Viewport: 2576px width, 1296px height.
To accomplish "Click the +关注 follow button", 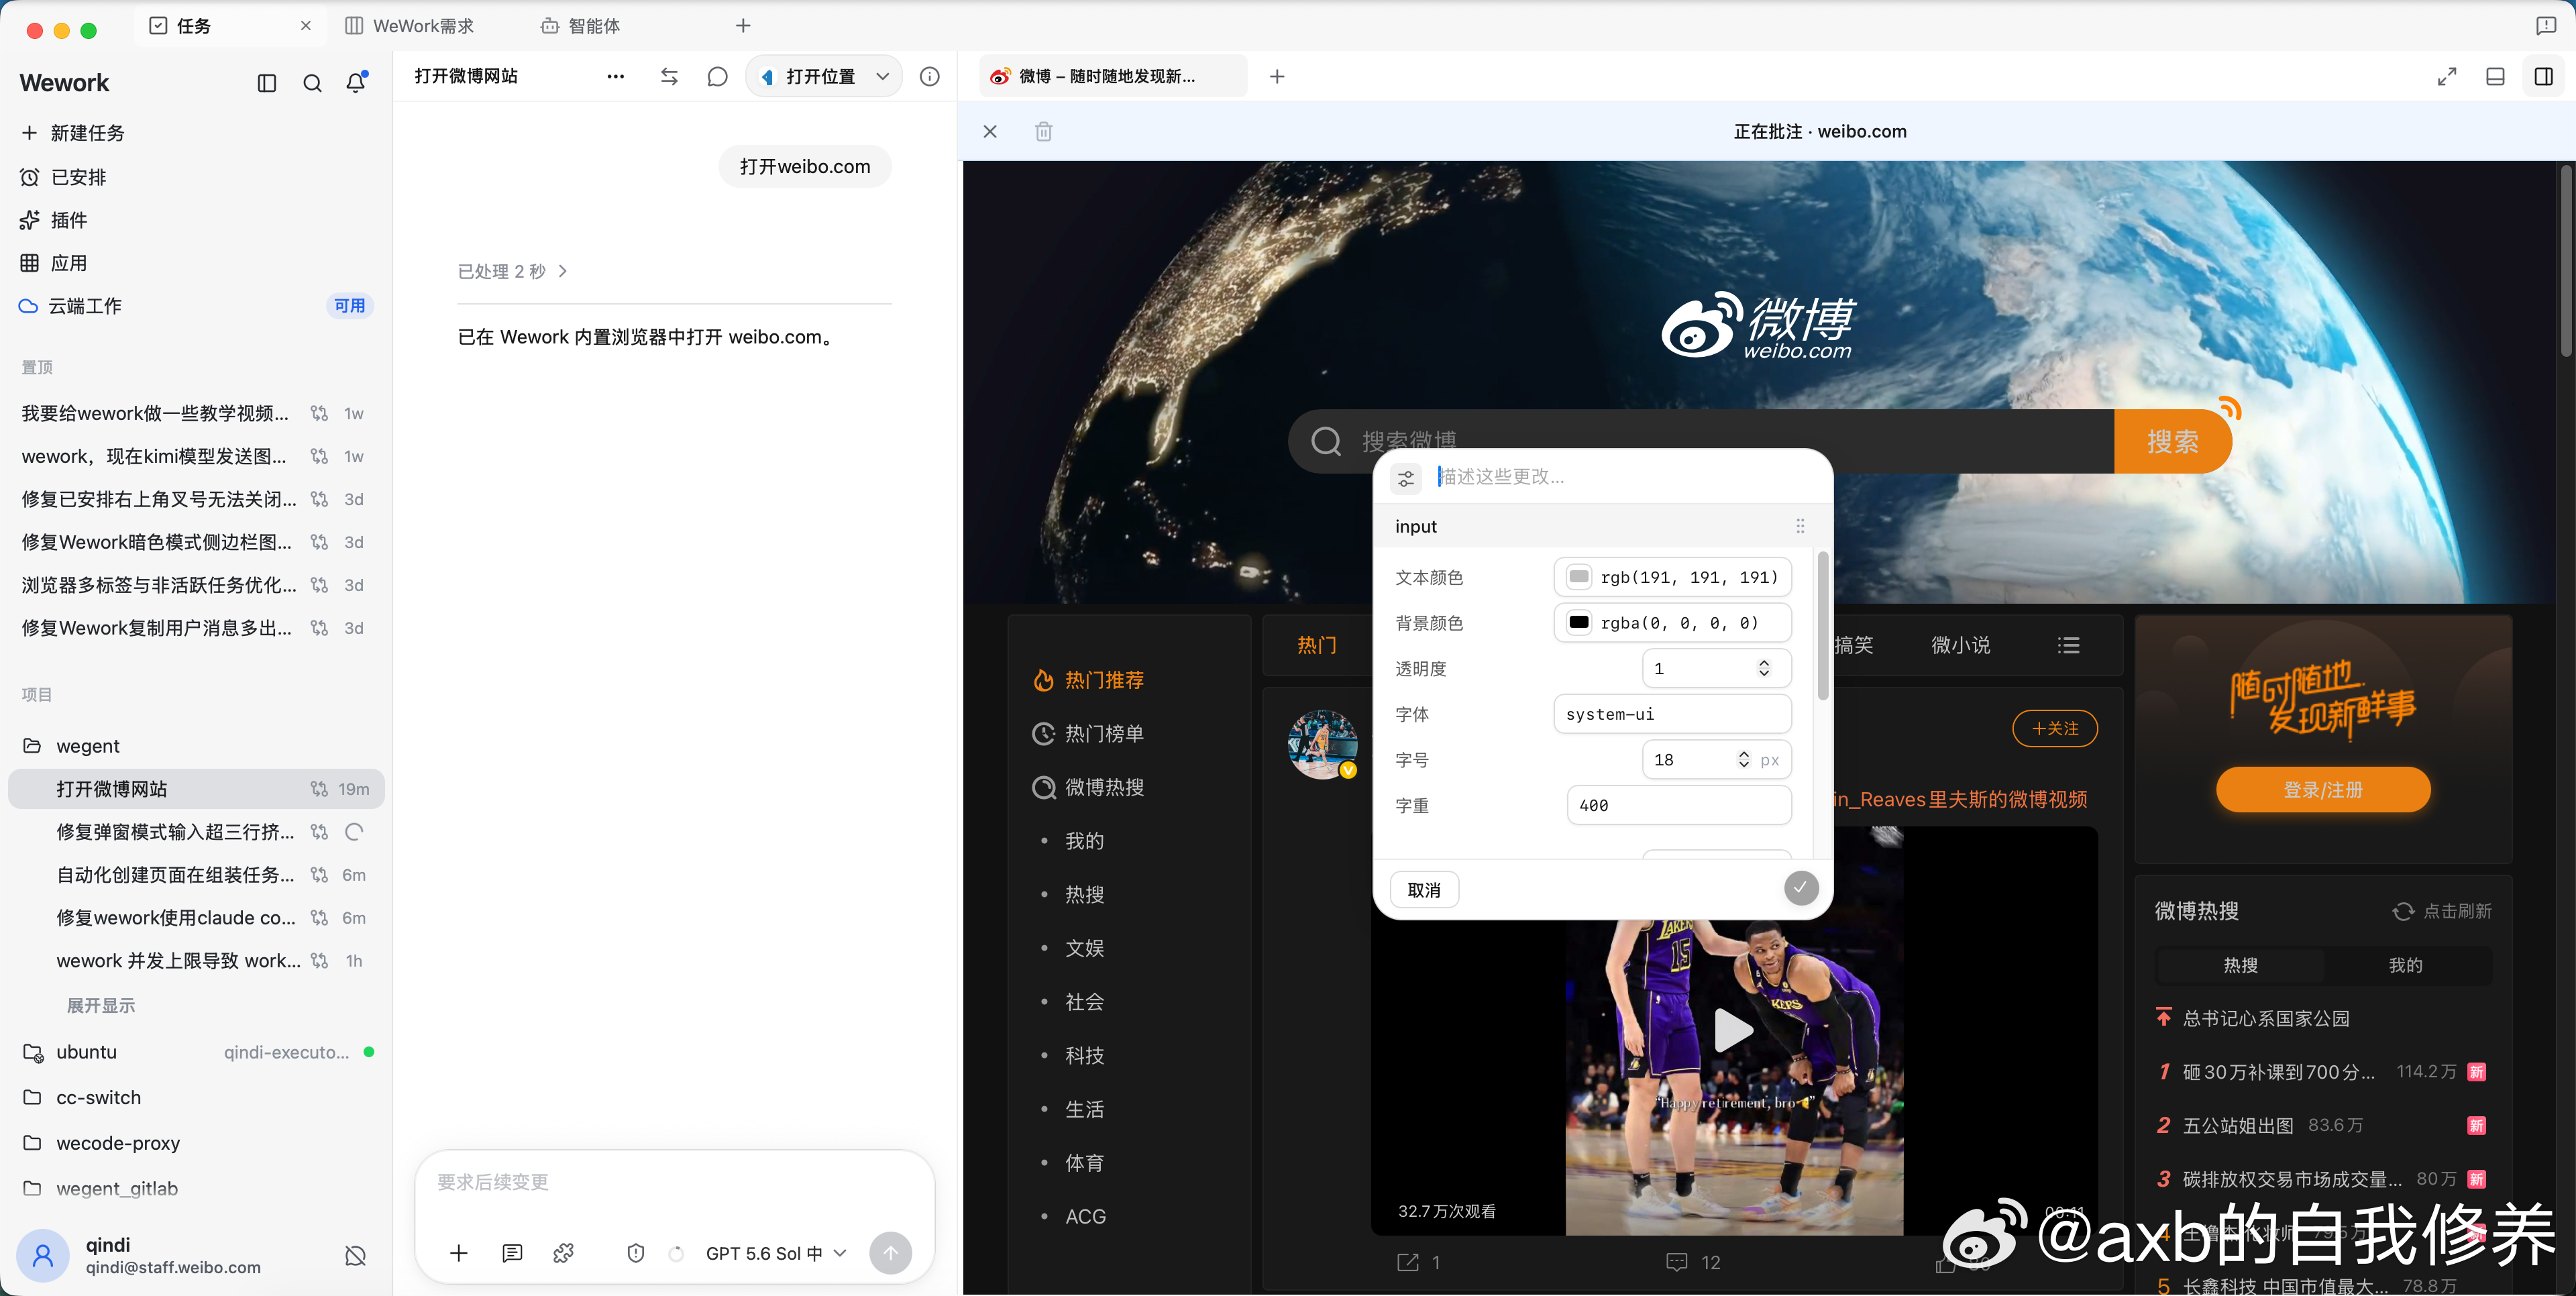I will 2055,729.
